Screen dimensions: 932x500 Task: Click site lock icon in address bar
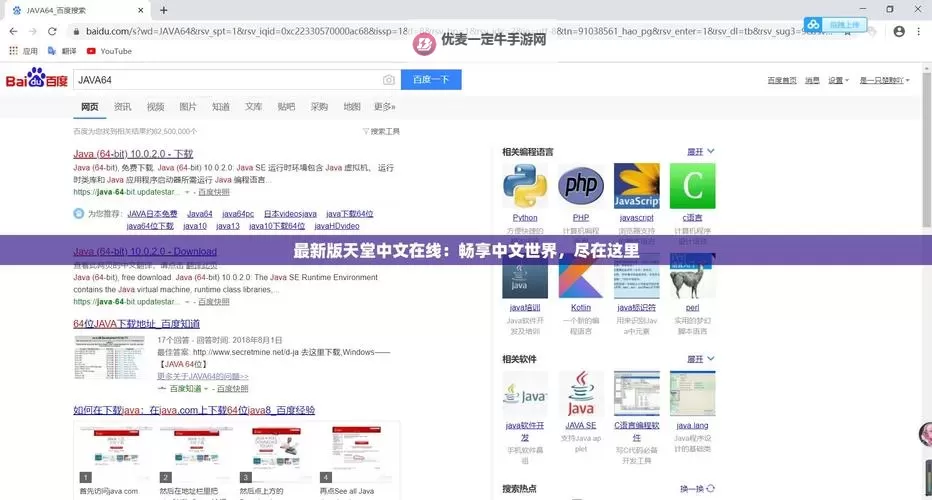[x=75, y=31]
